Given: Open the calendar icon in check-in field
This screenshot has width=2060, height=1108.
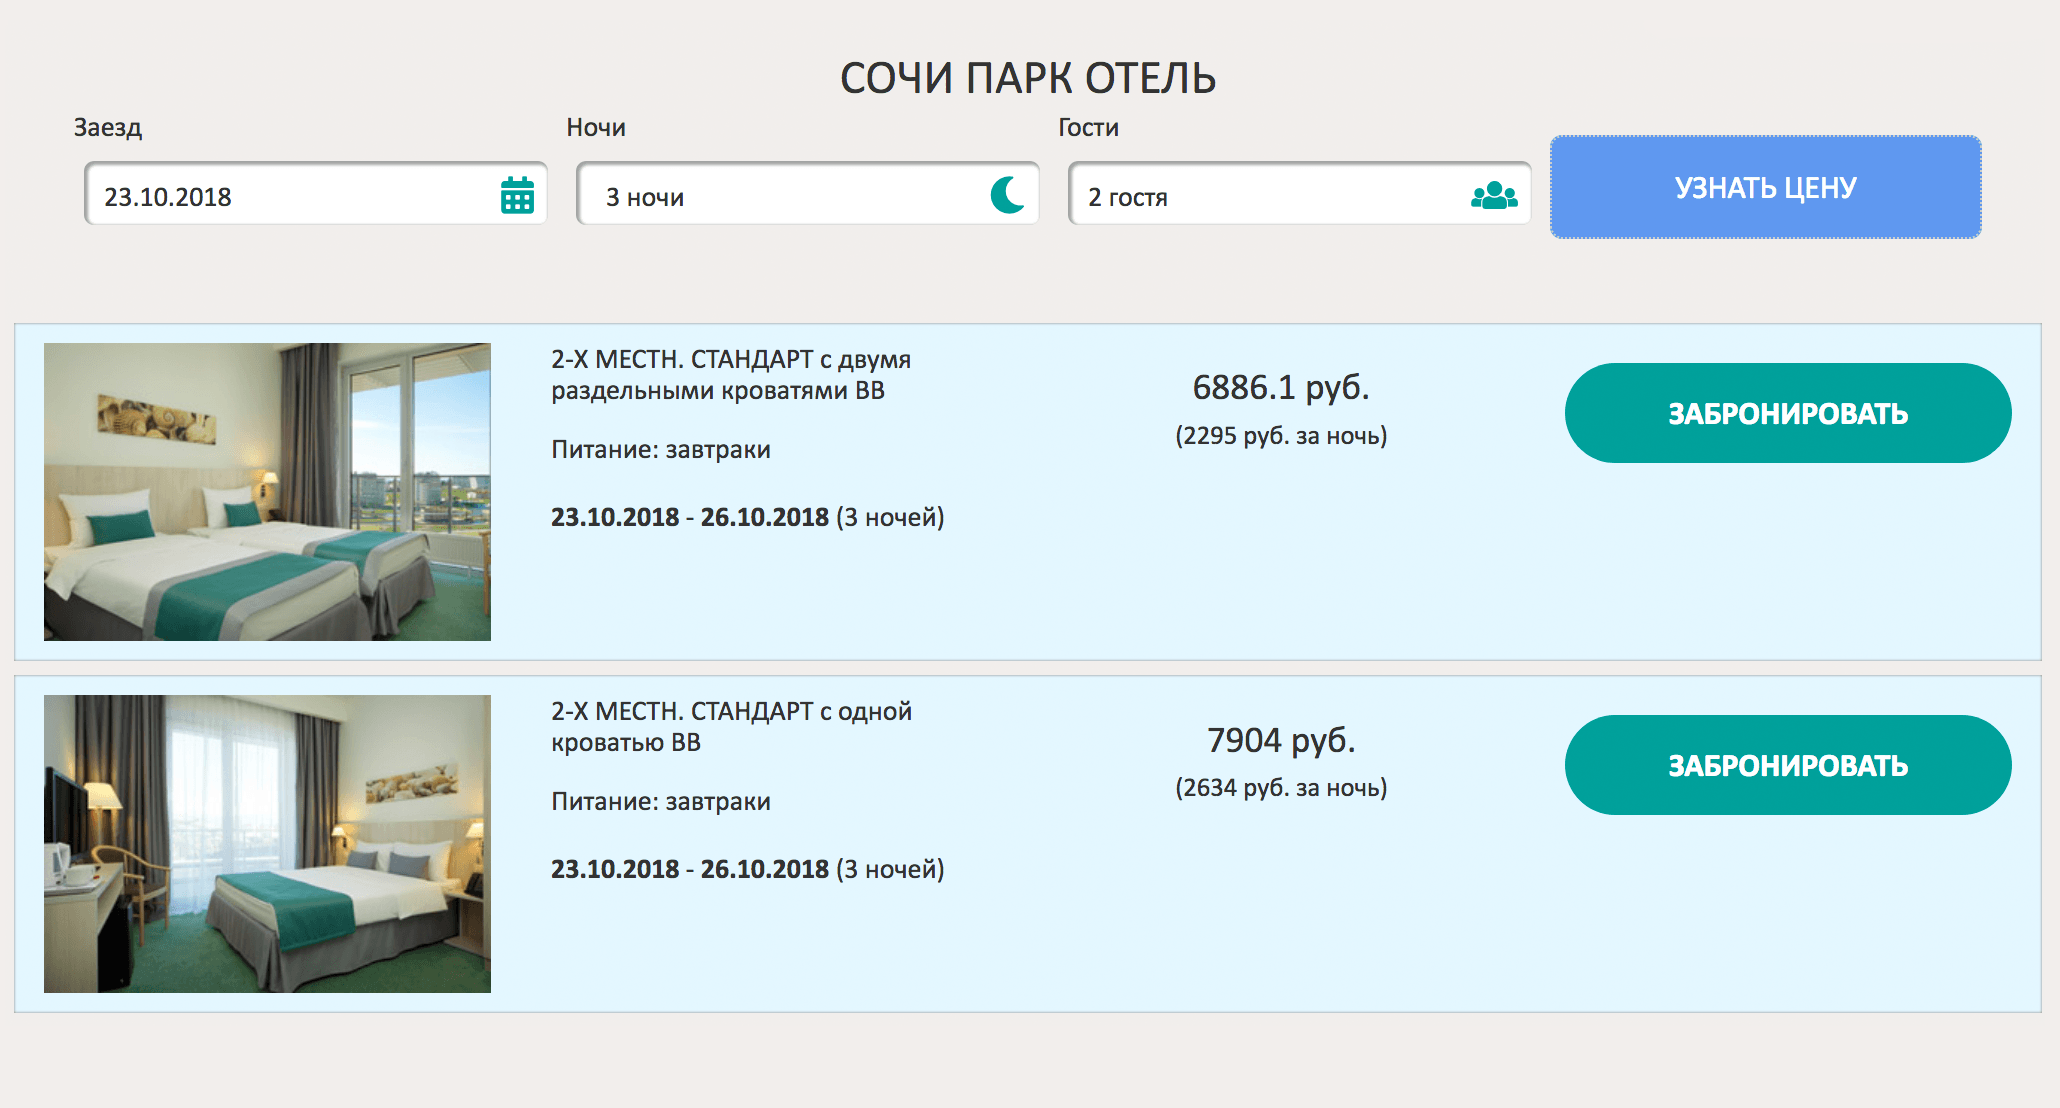Looking at the screenshot, I should tap(517, 195).
